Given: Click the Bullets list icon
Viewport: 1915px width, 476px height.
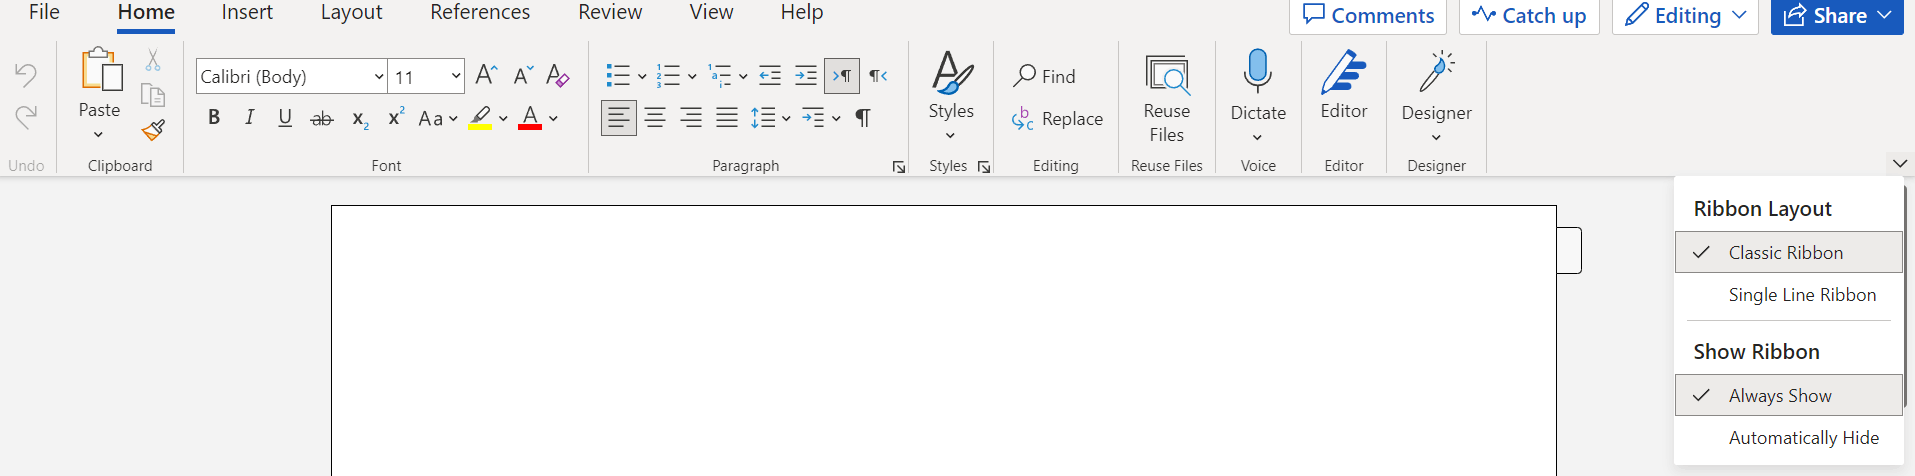Looking at the screenshot, I should (x=618, y=75).
